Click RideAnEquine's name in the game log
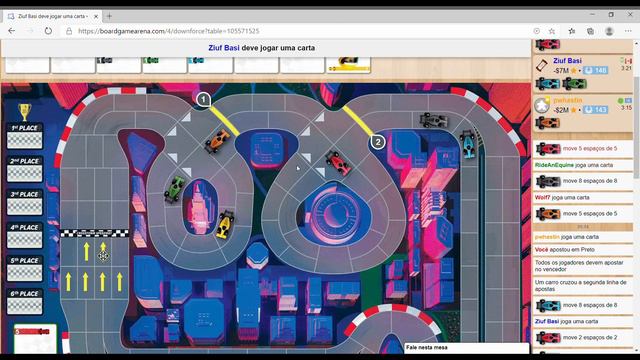Screen dimensions: 640x360 pos(553,165)
